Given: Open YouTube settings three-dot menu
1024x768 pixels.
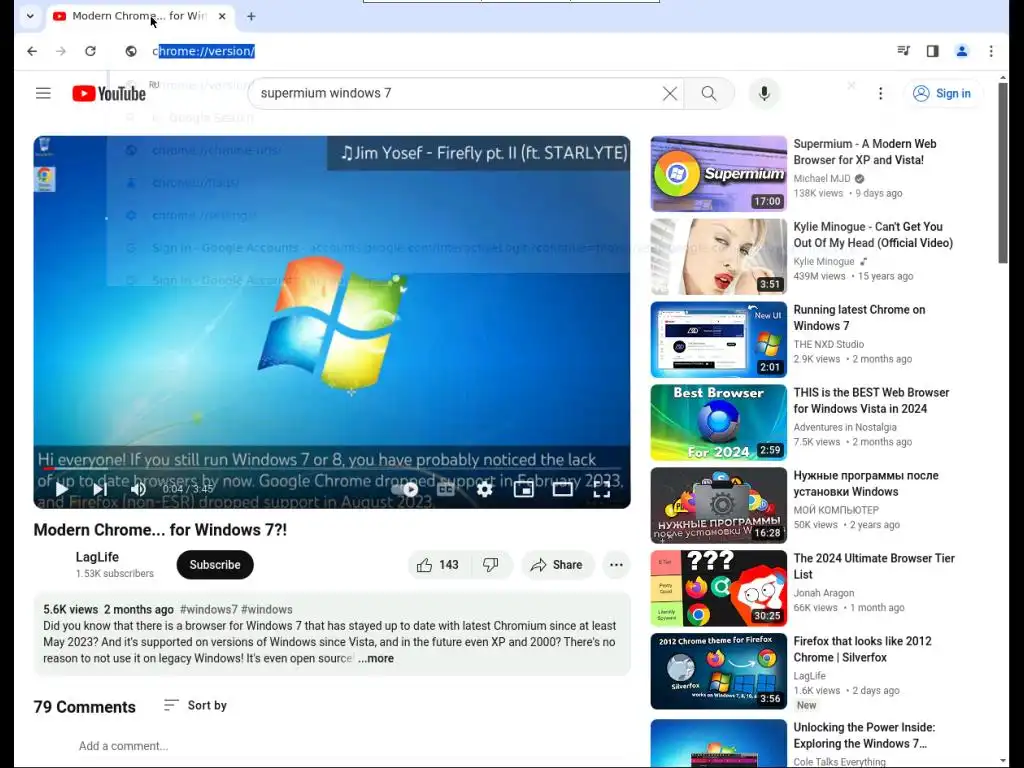Looking at the screenshot, I should coord(880,93).
